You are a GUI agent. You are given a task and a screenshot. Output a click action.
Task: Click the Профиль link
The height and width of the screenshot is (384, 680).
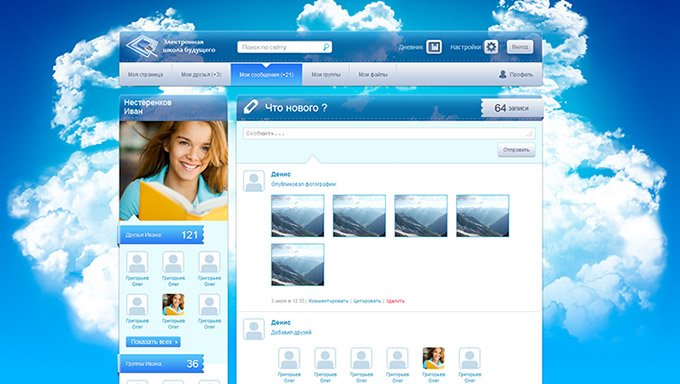[521, 75]
